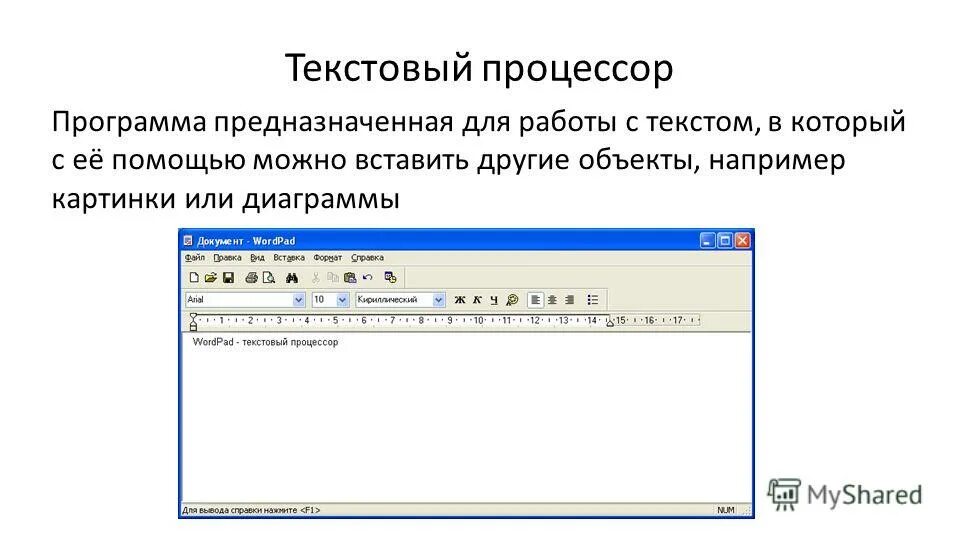Click the 'Документ - WordPad' title bar text

point(246,241)
